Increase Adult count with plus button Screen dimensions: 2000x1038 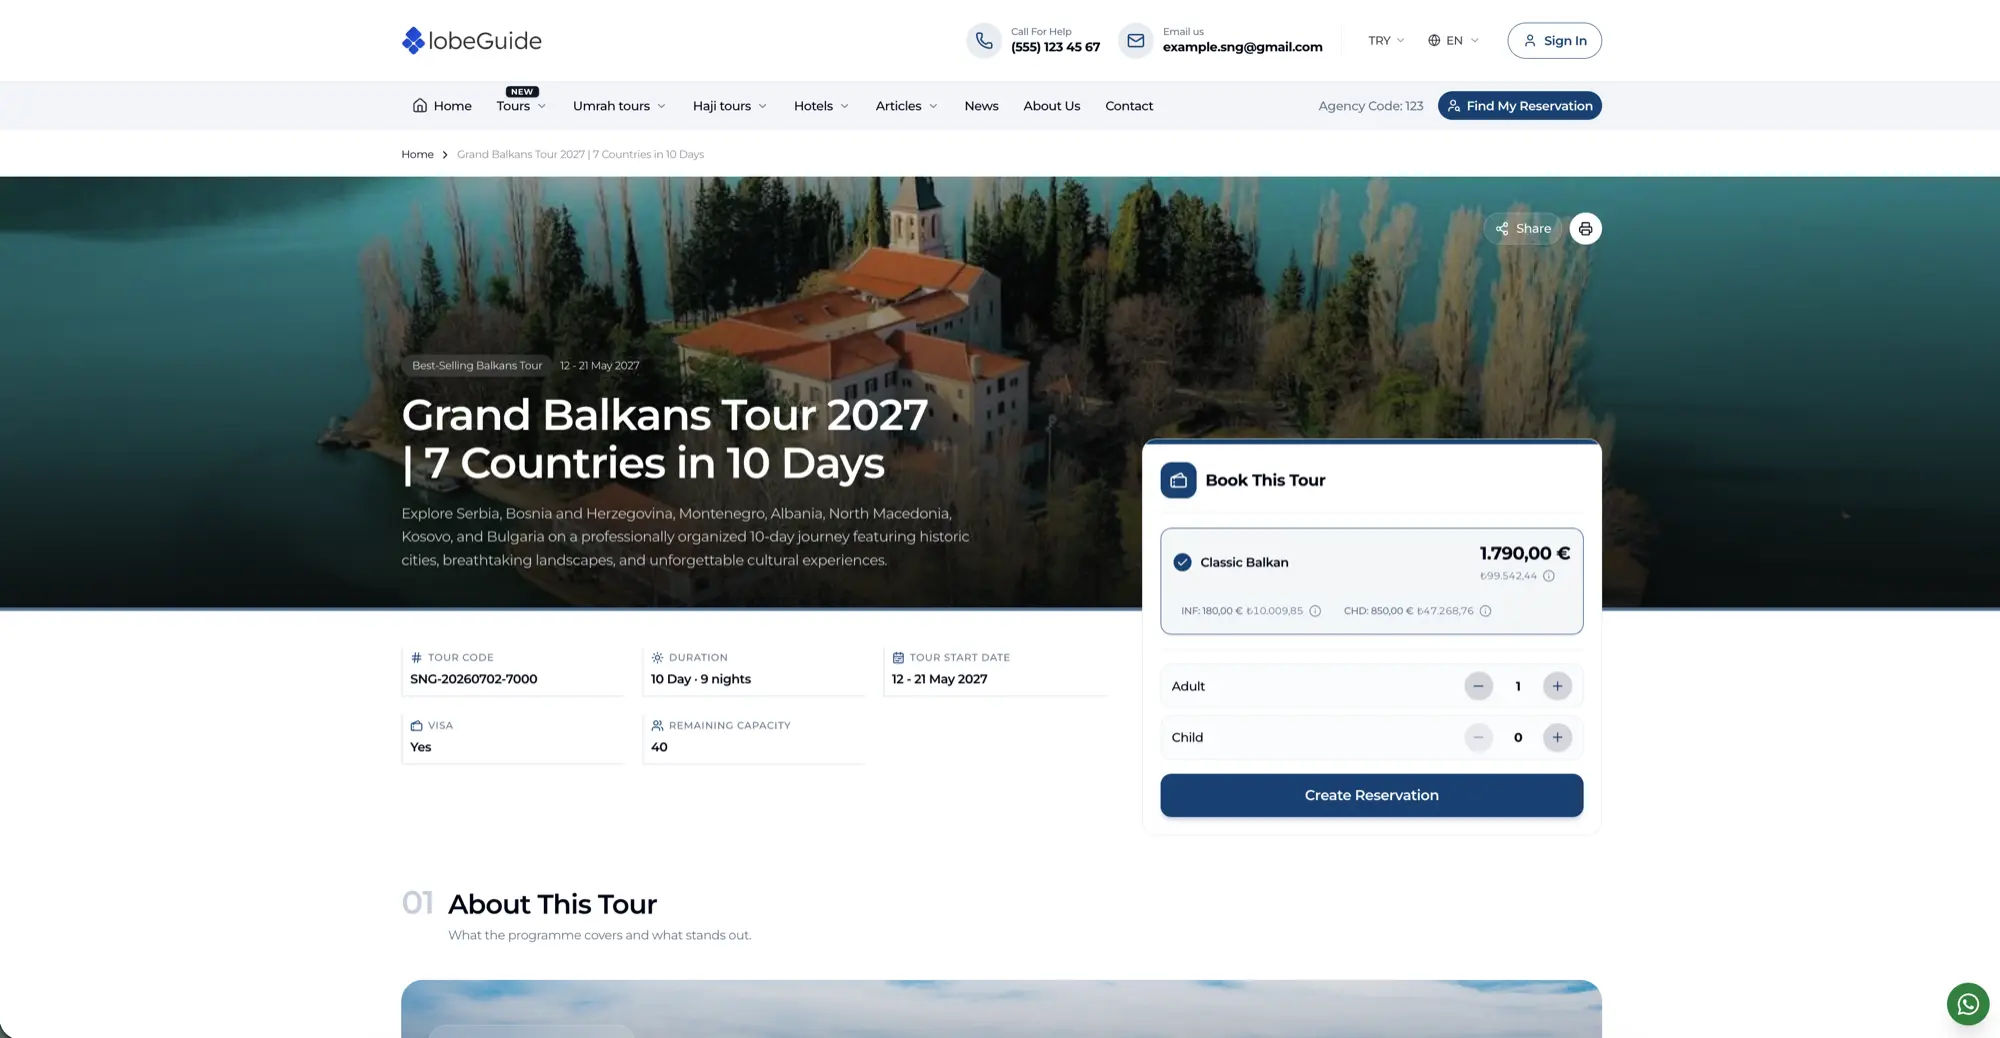click(x=1557, y=686)
